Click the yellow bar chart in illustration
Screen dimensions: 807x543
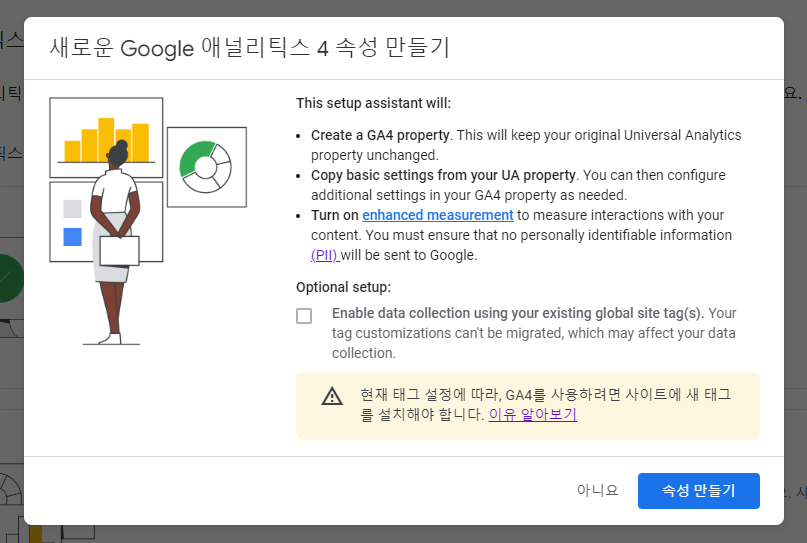(107, 141)
